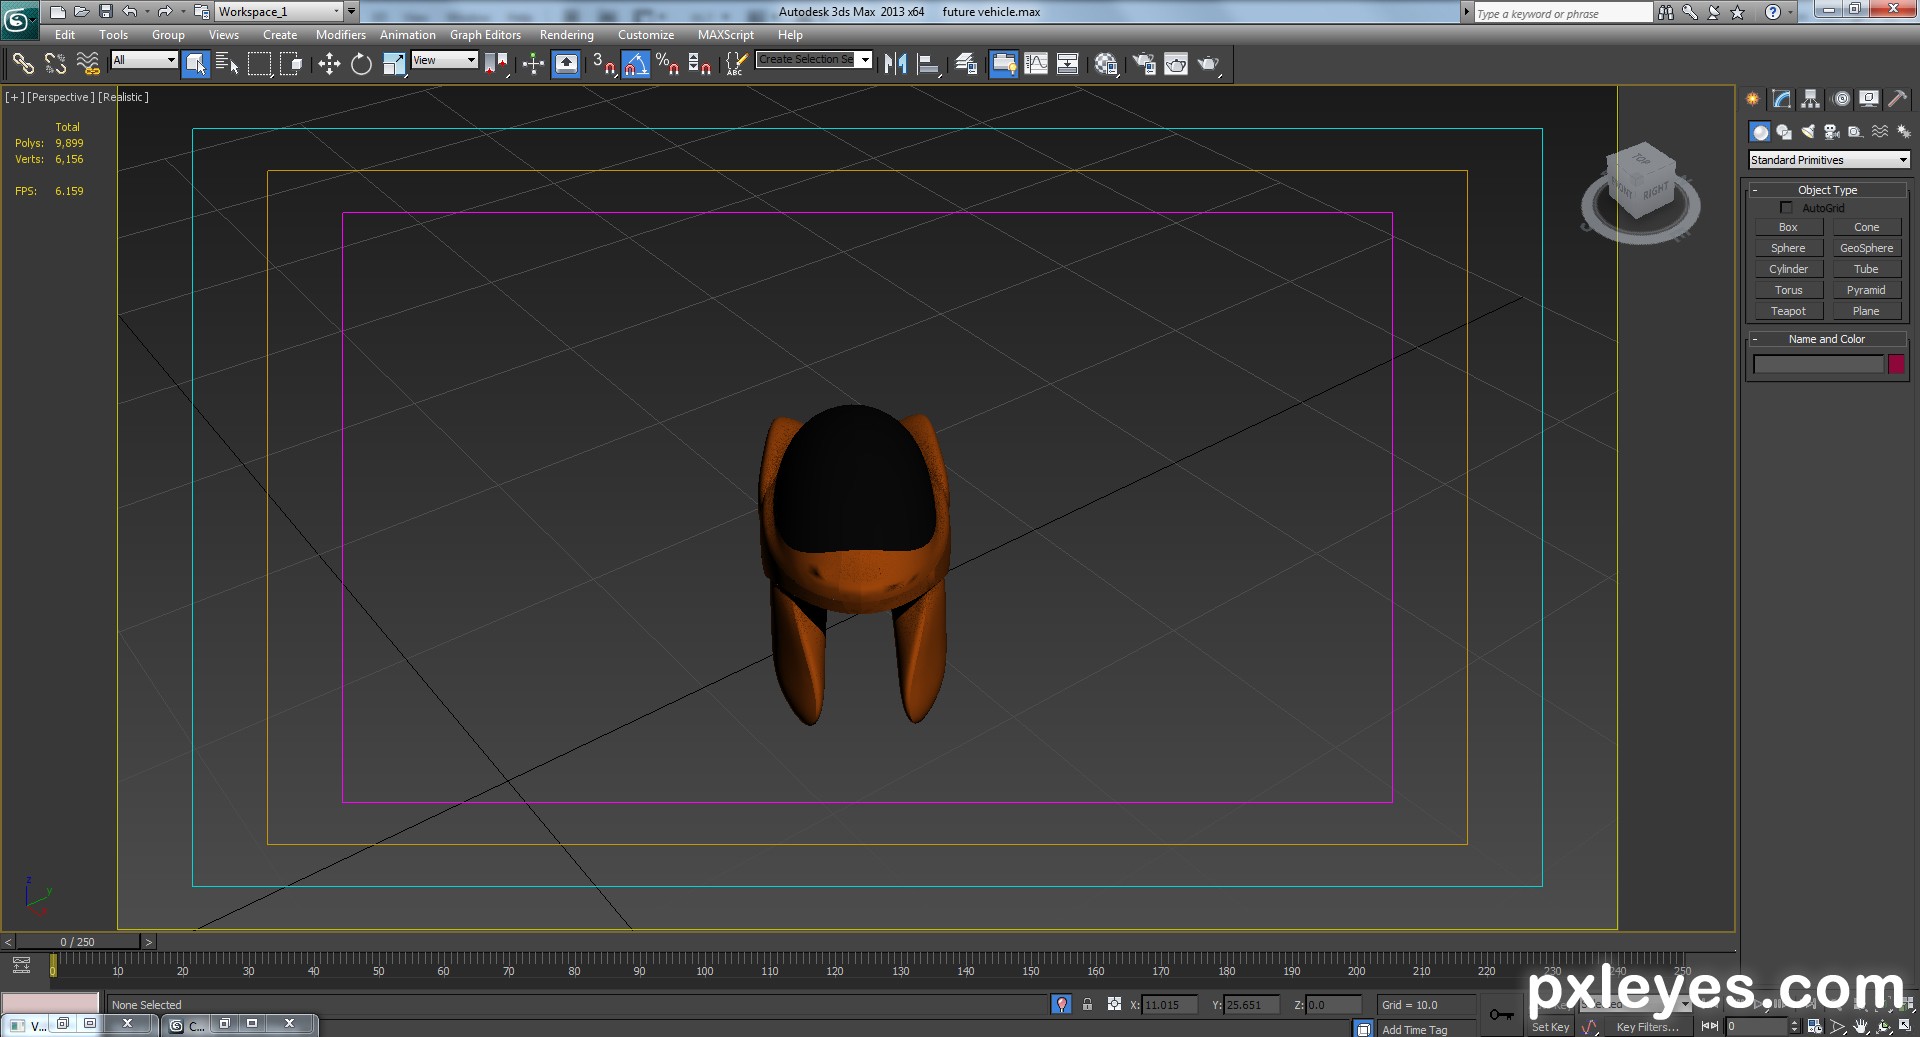Switch to the Modify panel tab
The width and height of the screenshot is (1920, 1037).
pyautogui.click(x=1782, y=99)
